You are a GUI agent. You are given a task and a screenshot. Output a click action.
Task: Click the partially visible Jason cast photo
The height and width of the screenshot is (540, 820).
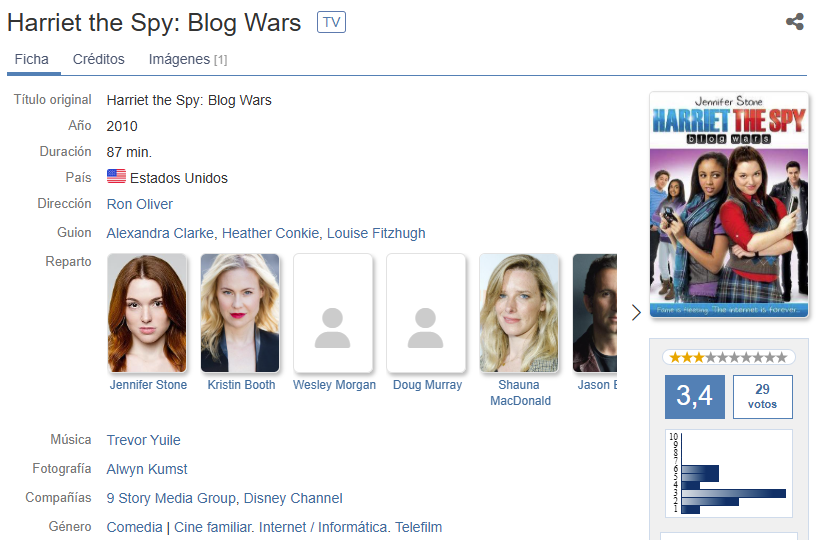click(x=595, y=313)
